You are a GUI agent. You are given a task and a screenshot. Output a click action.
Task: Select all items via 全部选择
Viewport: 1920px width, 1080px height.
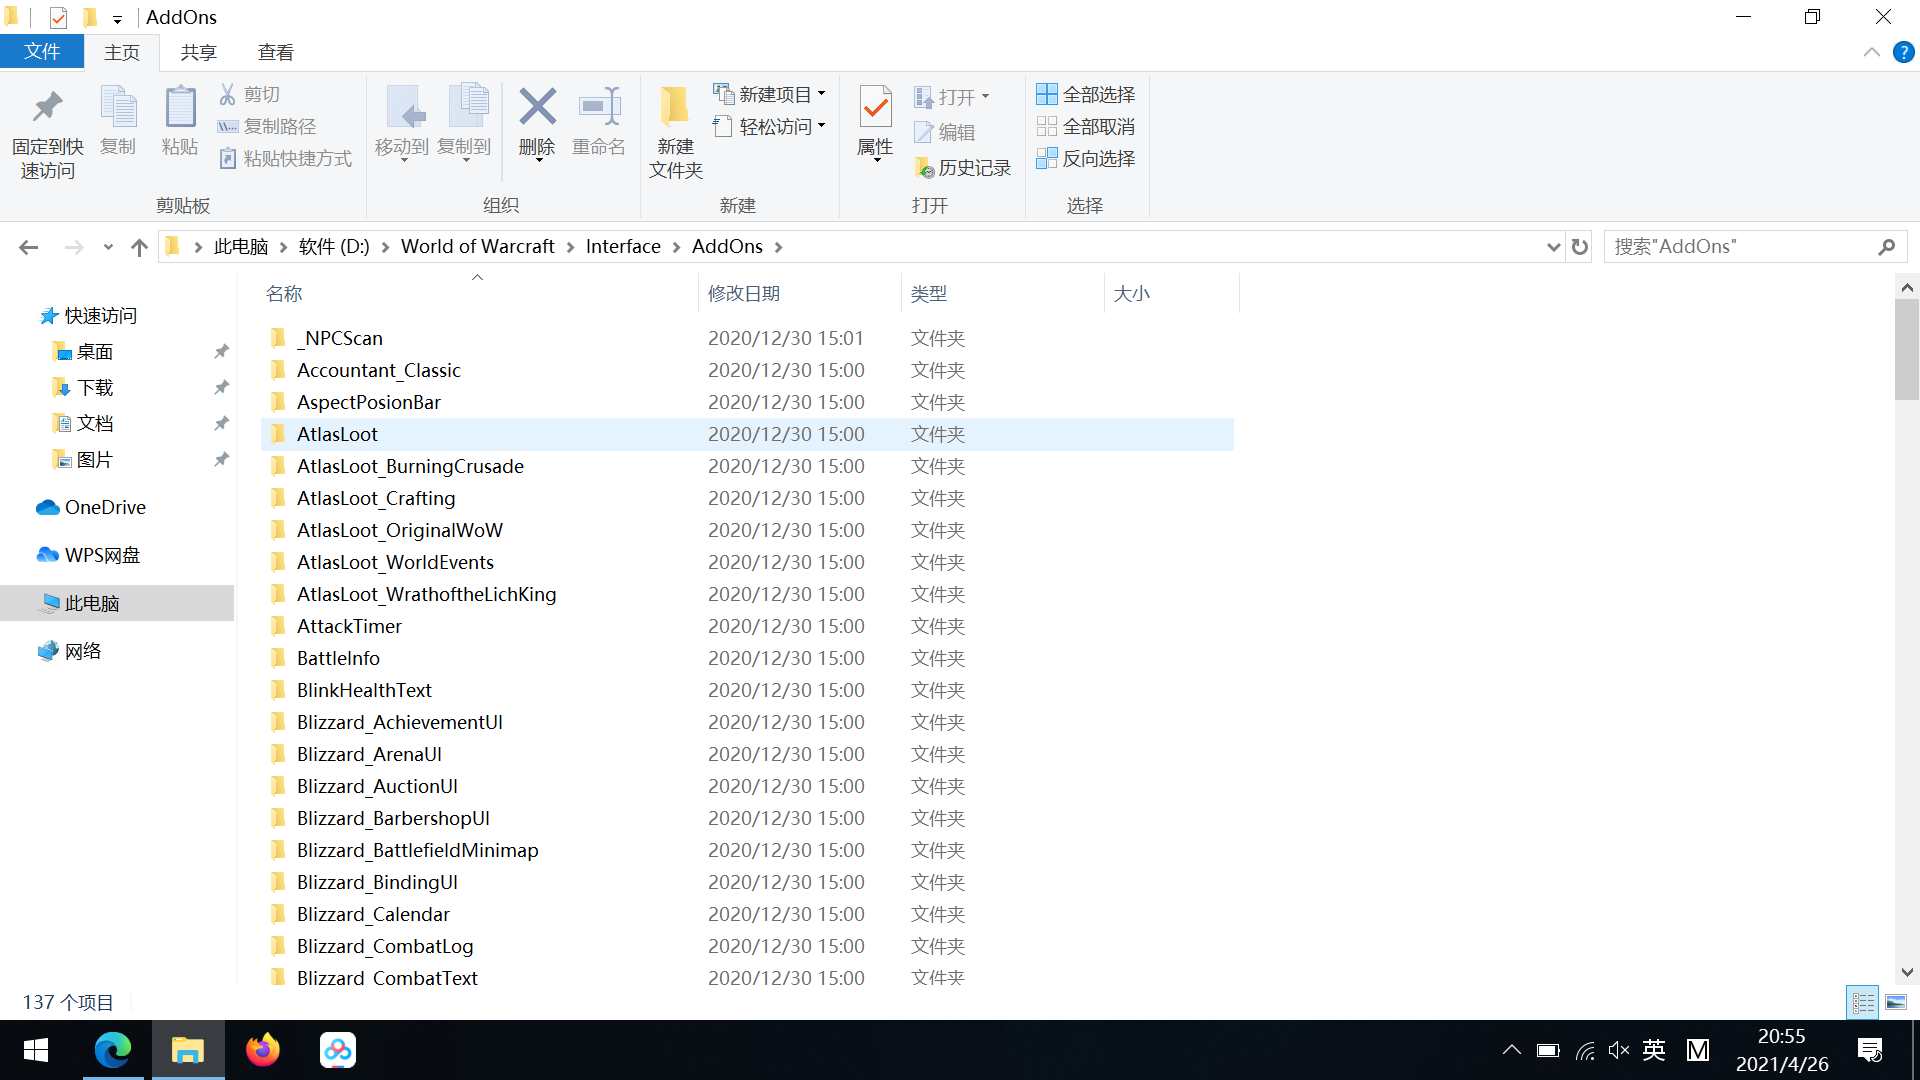1086,93
